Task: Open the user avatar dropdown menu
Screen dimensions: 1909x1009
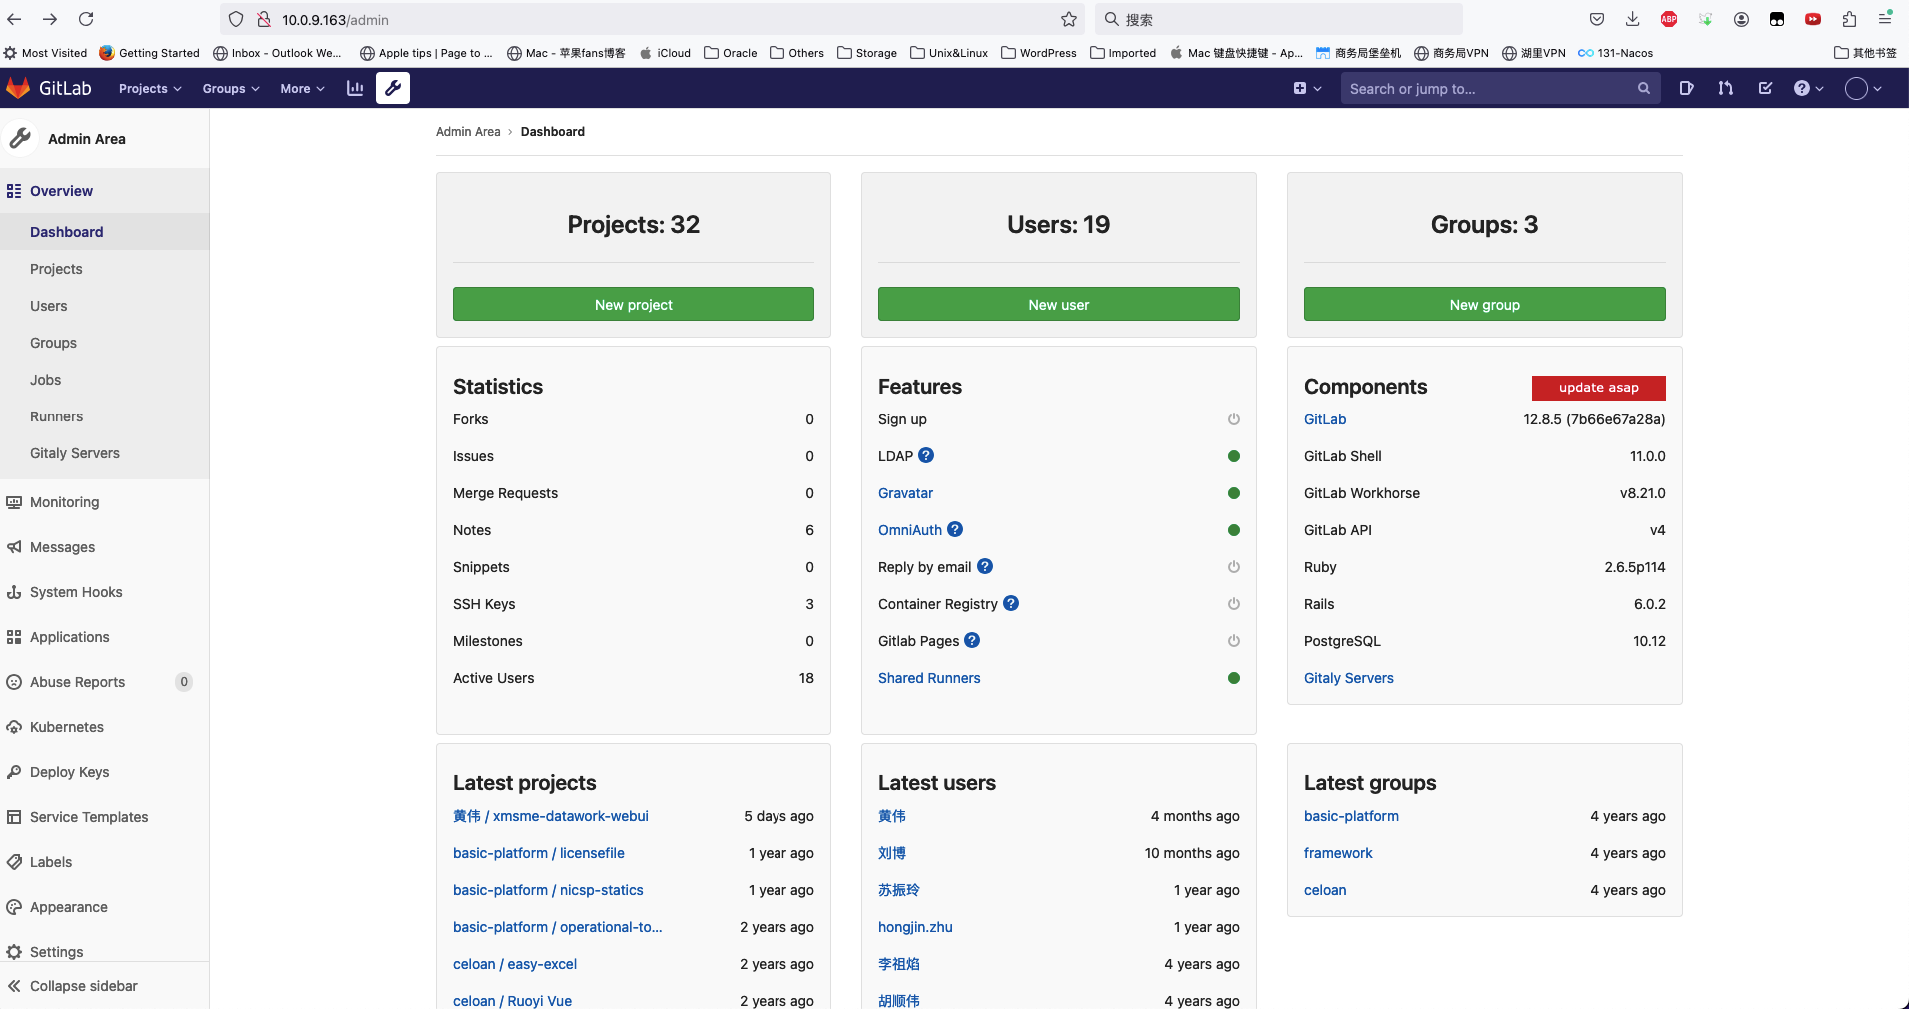Action: coord(1863,88)
